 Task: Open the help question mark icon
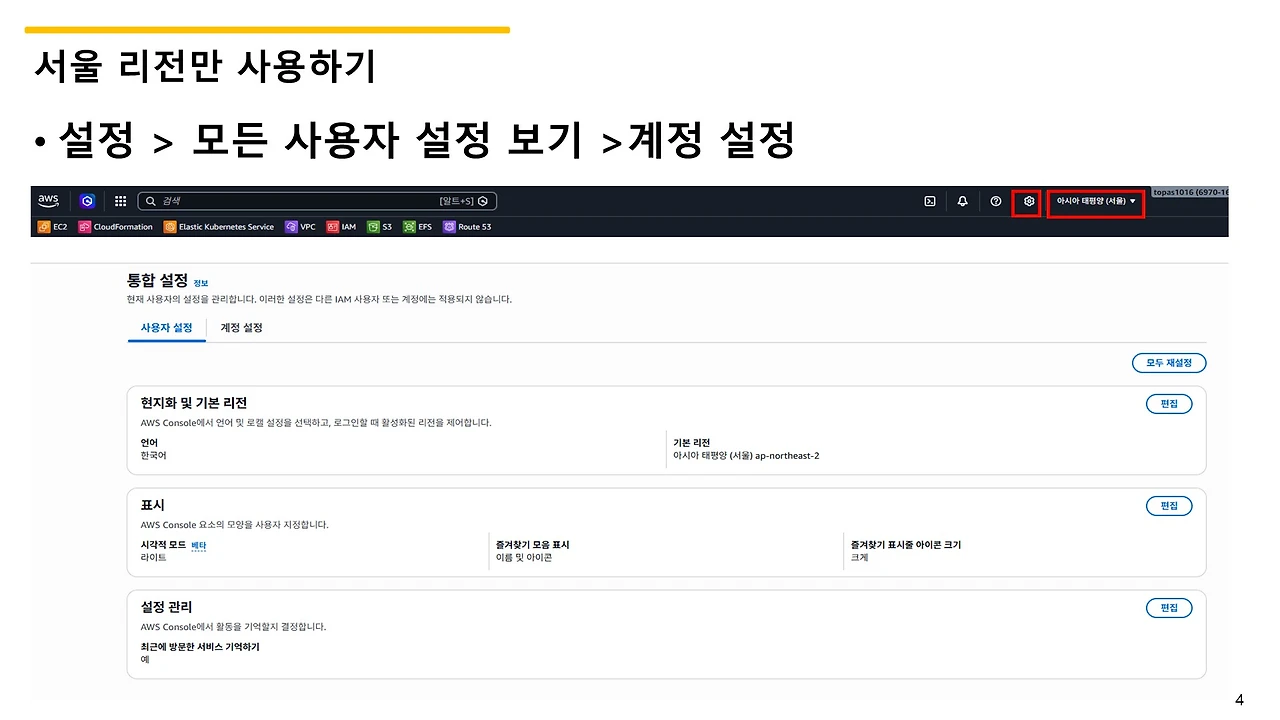point(995,201)
